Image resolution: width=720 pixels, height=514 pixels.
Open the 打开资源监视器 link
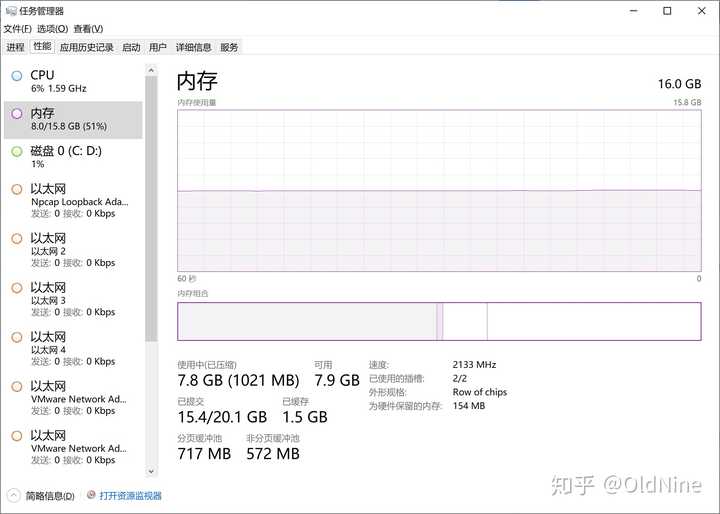(130, 496)
